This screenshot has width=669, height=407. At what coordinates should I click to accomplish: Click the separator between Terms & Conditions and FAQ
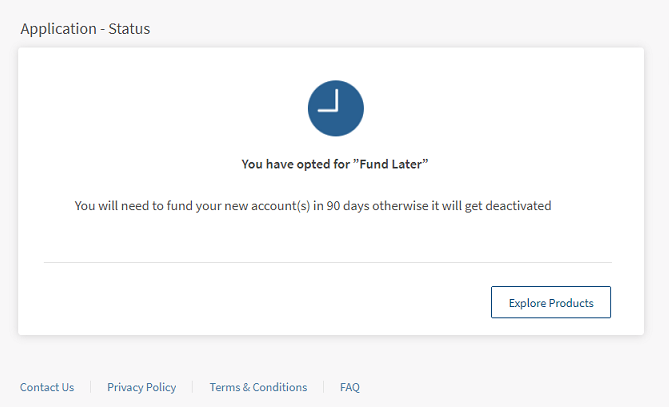tap(324, 387)
